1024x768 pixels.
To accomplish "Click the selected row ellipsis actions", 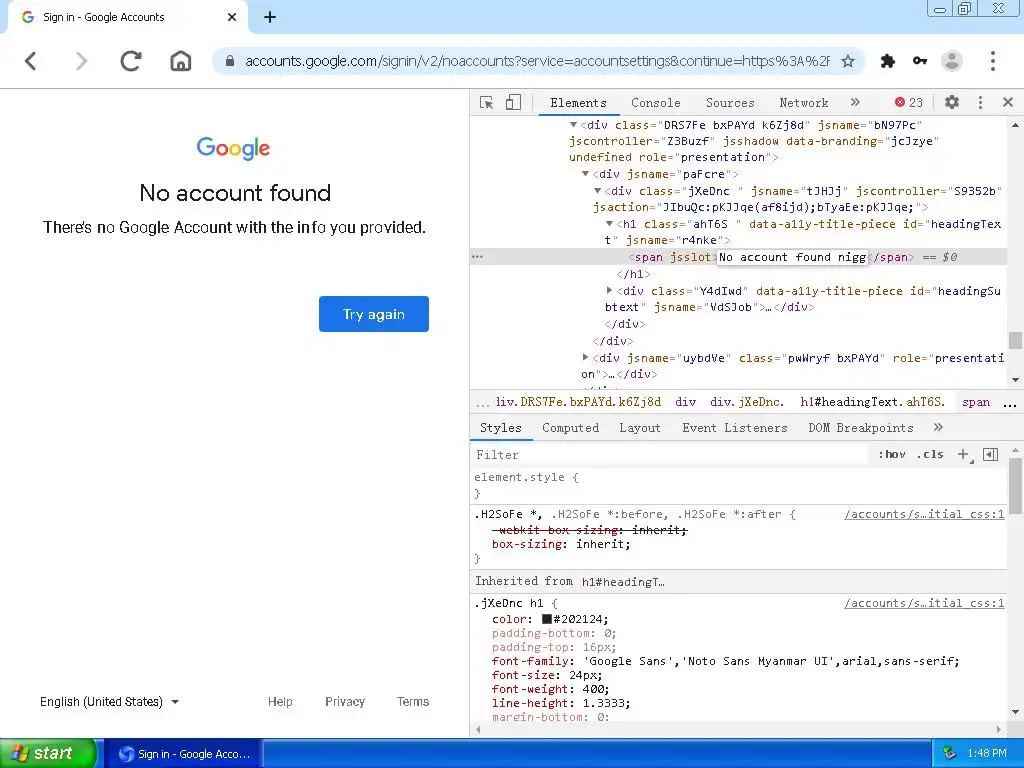I will [477, 257].
